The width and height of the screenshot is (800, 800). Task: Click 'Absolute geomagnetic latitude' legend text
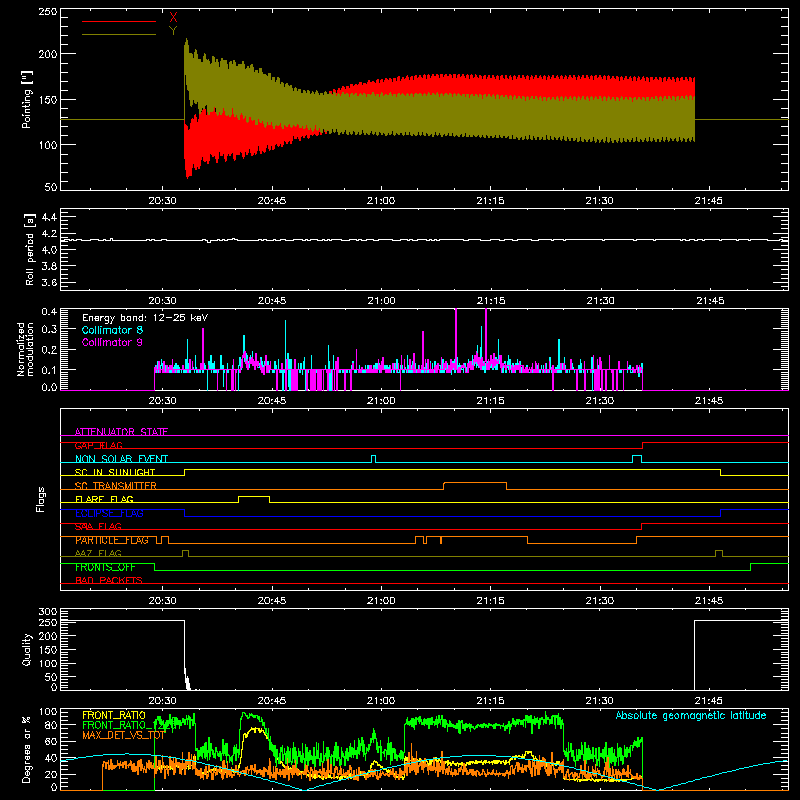(691, 715)
